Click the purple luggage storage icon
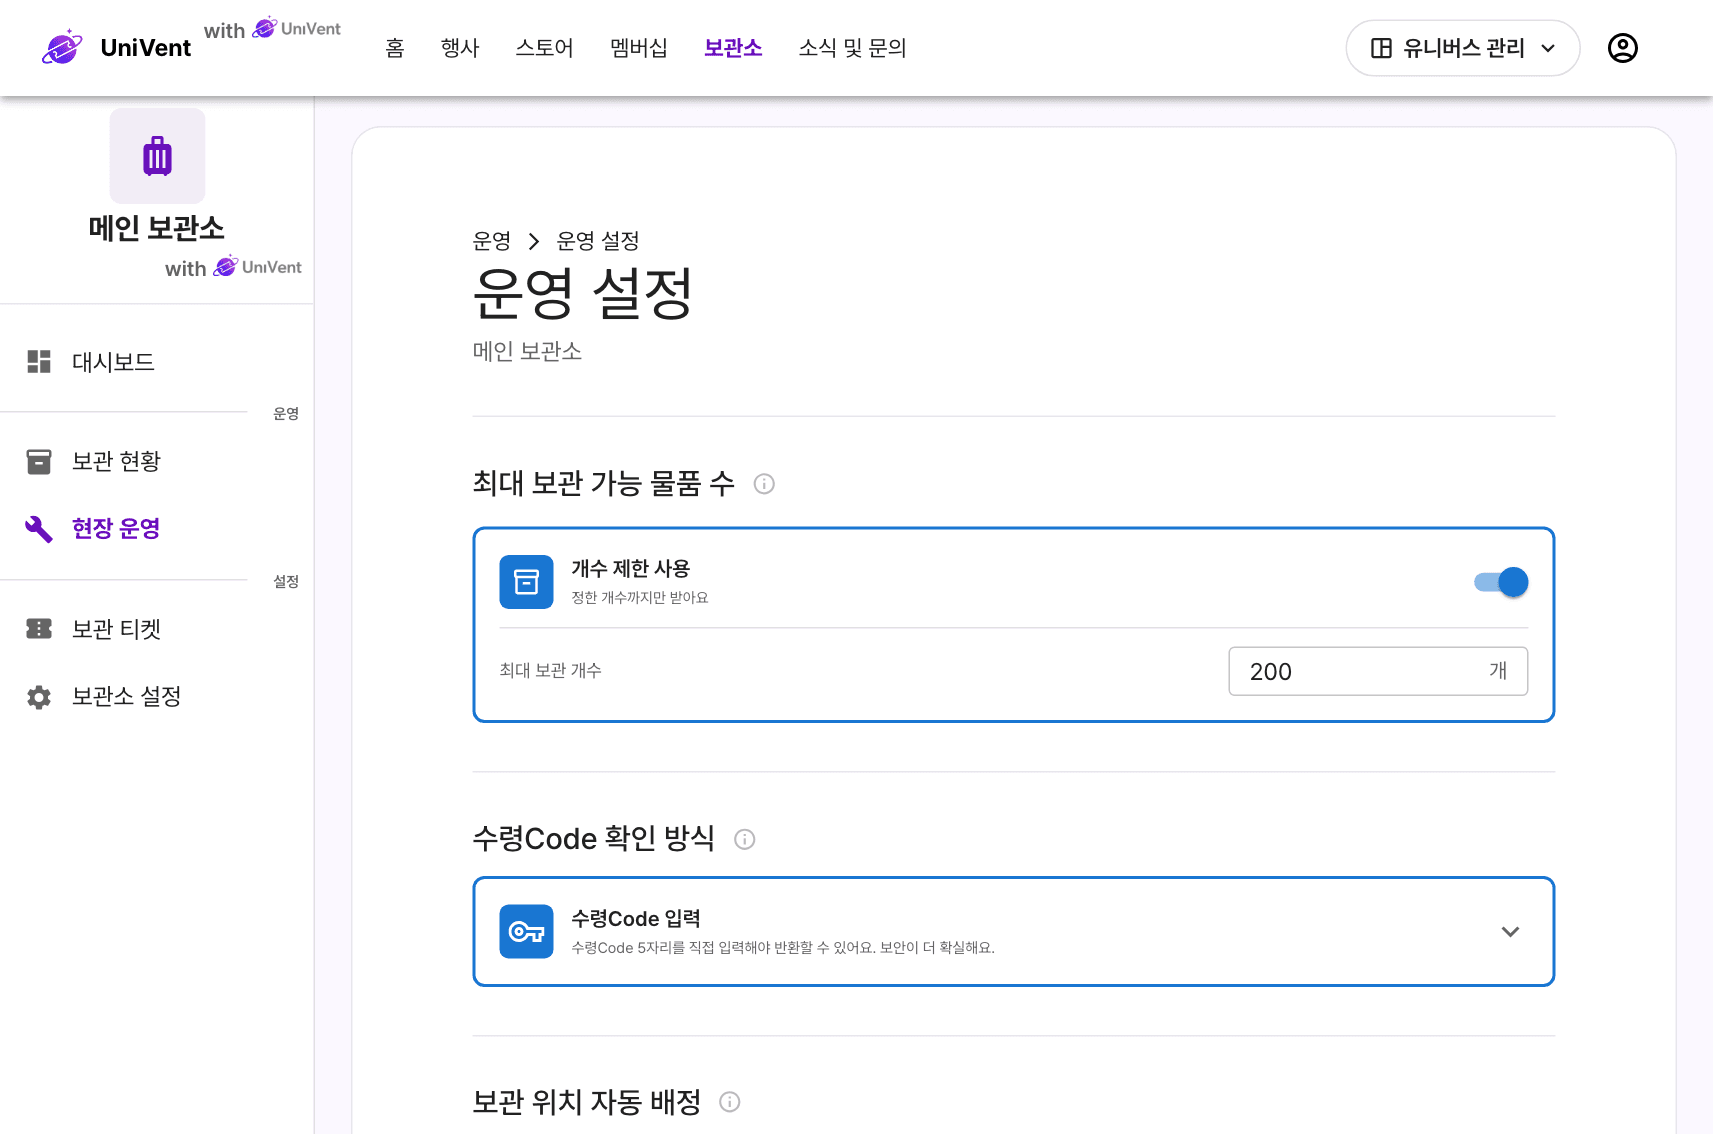The height and width of the screenshot is (1134, 1713). point(157,156)
